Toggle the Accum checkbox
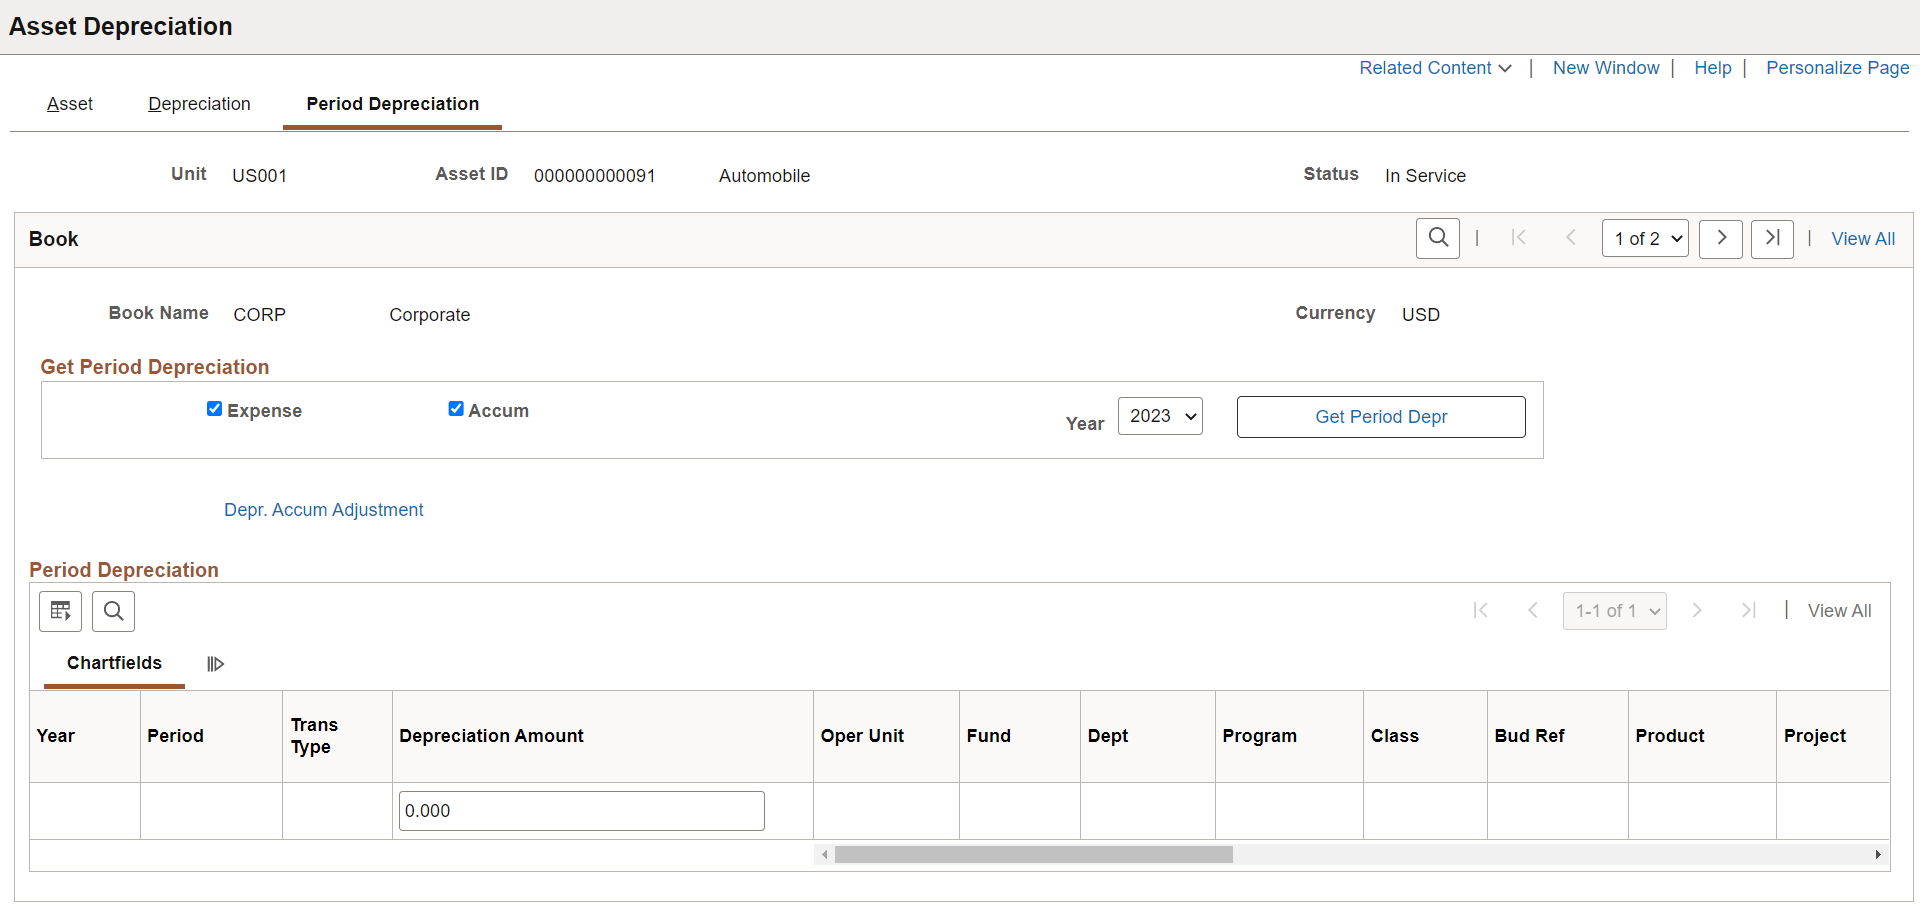 coord(456,409)
